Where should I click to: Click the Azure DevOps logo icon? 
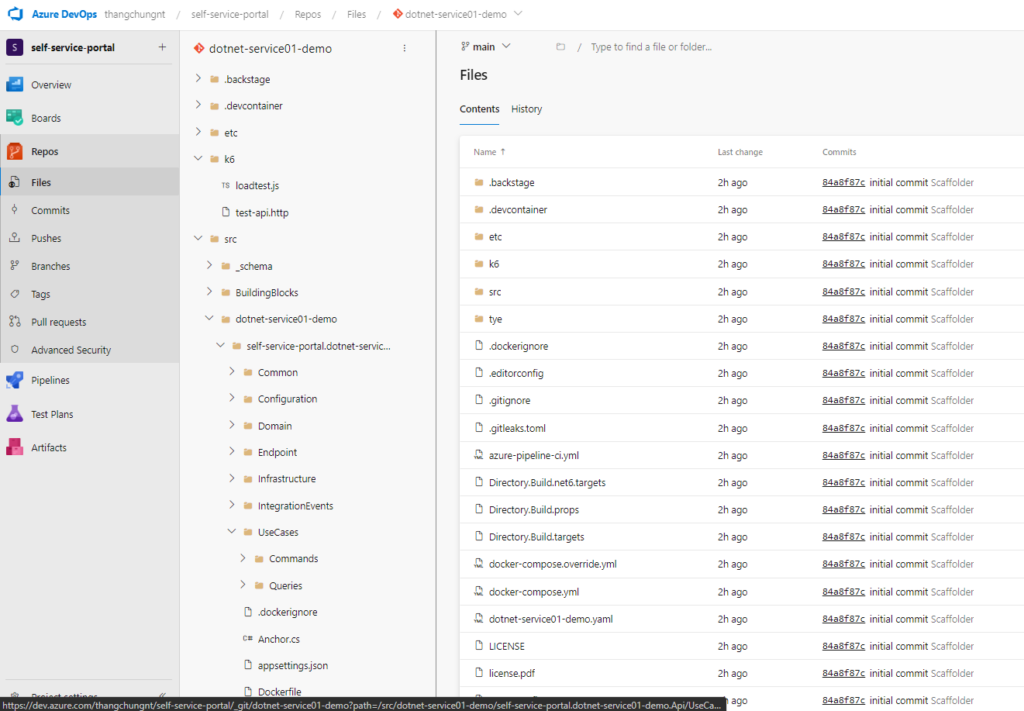pos(15,14)
